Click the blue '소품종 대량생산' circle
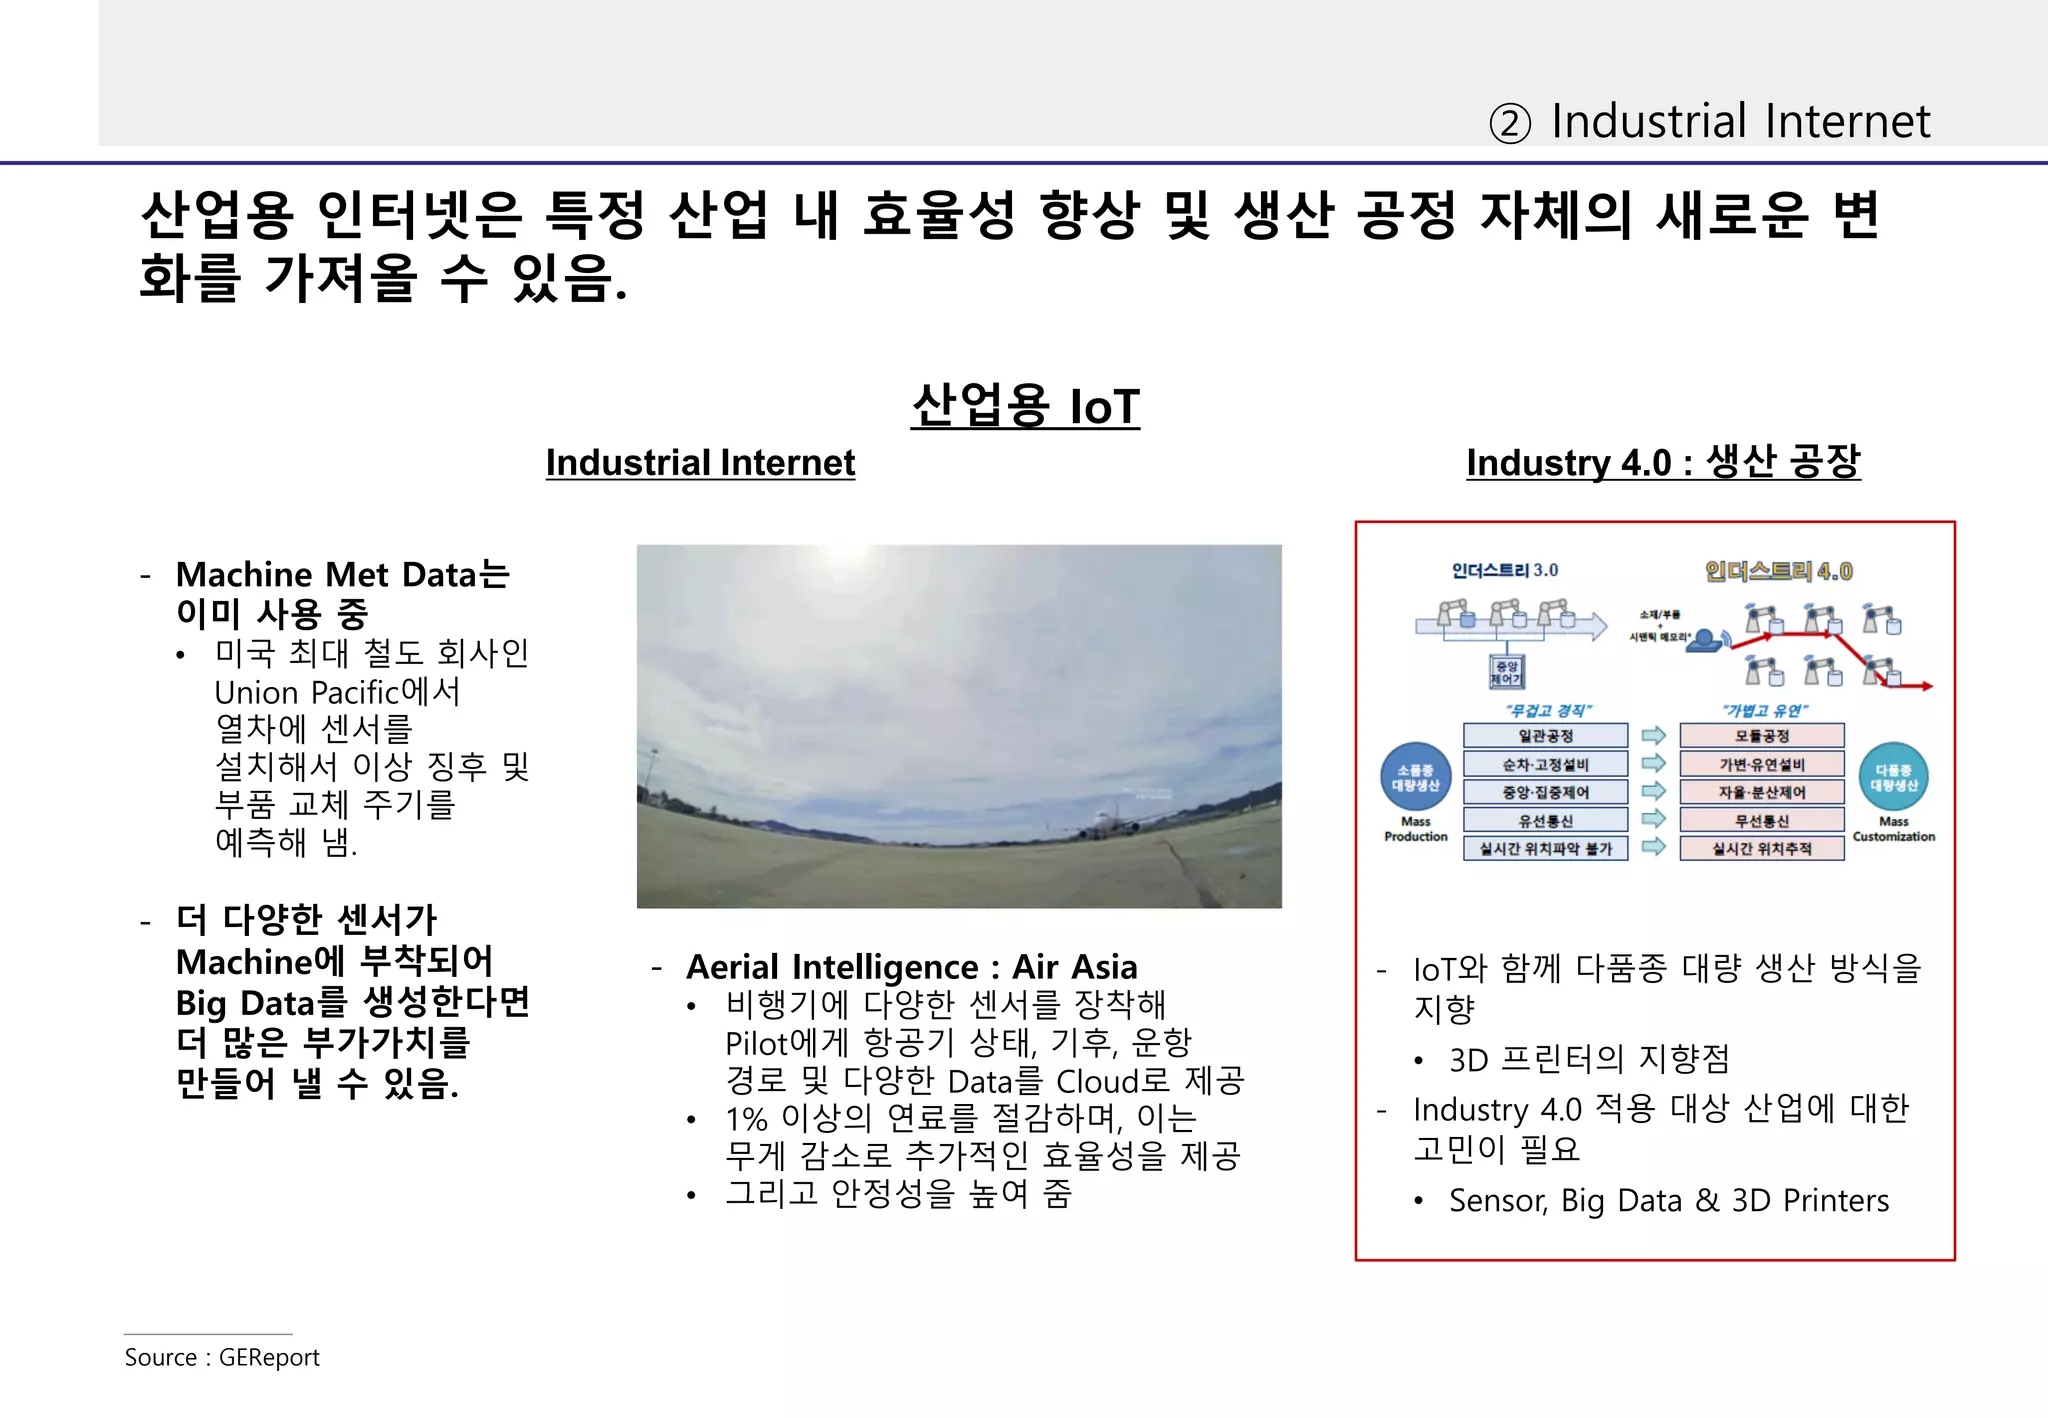 point(1416,777)
